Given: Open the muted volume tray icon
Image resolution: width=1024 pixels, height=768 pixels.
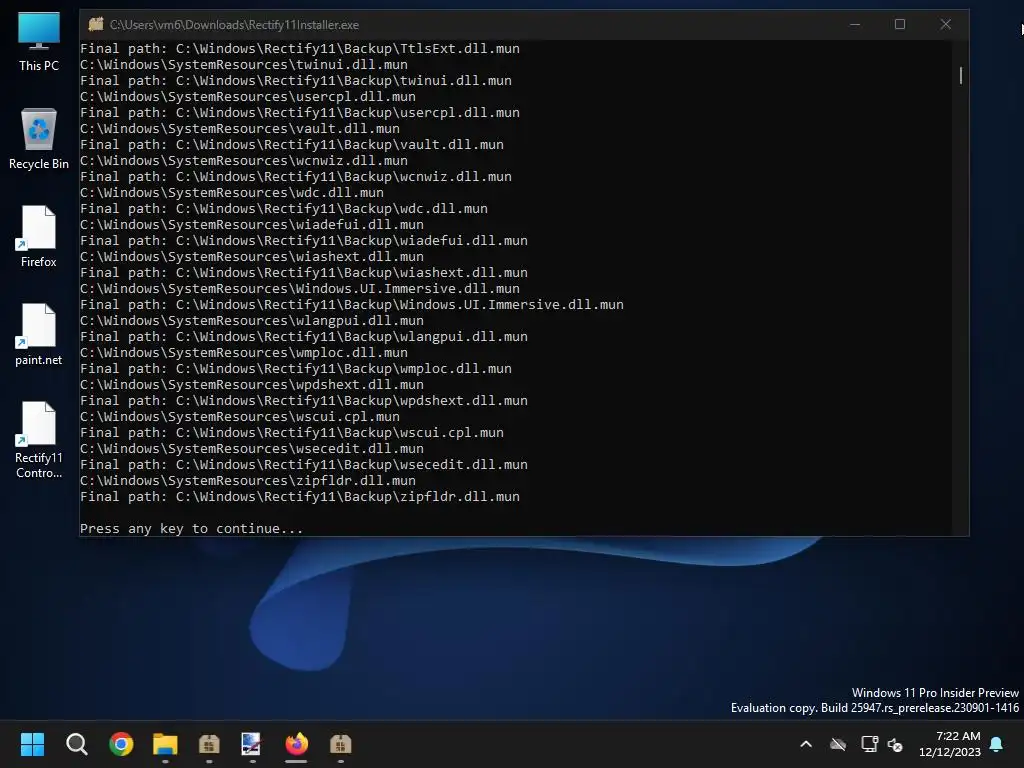Looking at the screenshot, I should [x=895, y=744].
